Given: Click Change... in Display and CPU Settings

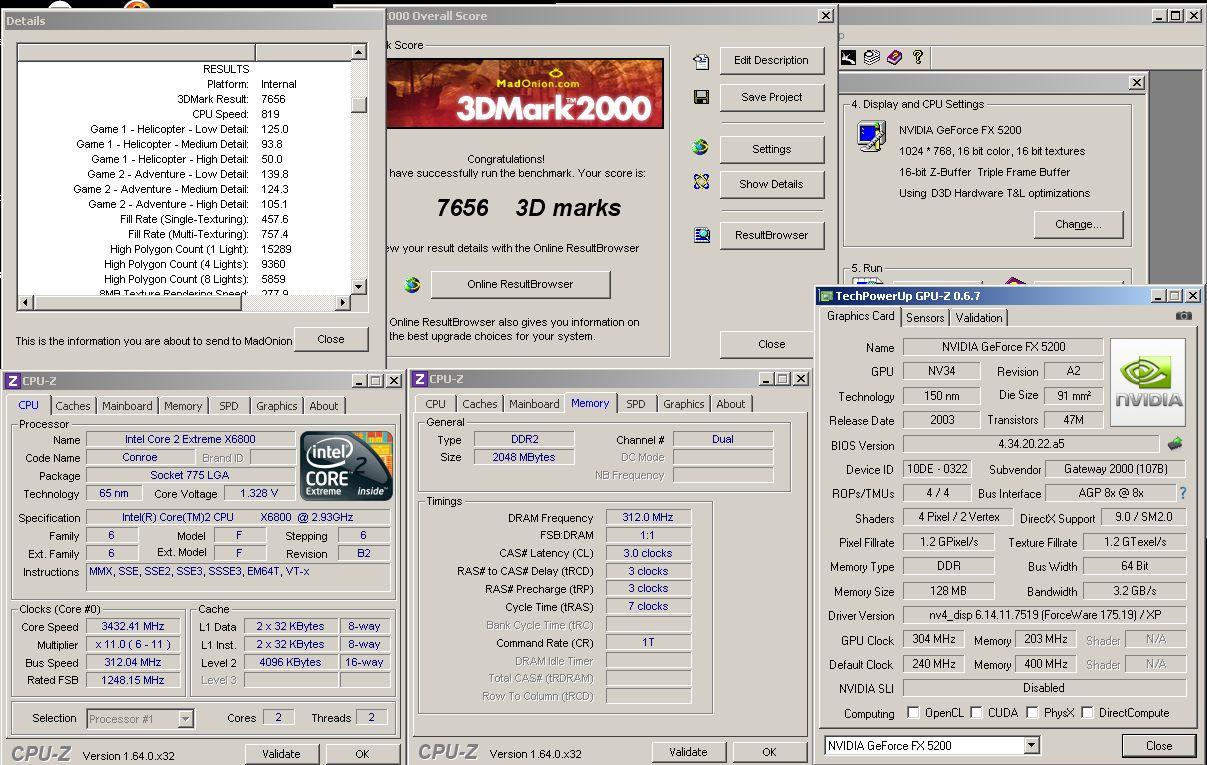Looking at the screenshot, I should coord(1079,224).
